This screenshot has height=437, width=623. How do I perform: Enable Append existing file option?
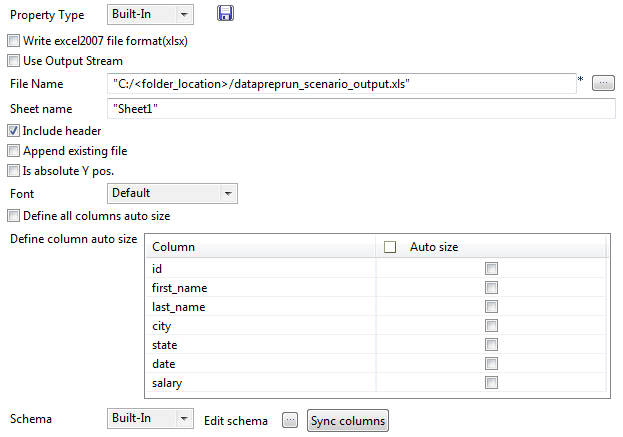[13, 151]
